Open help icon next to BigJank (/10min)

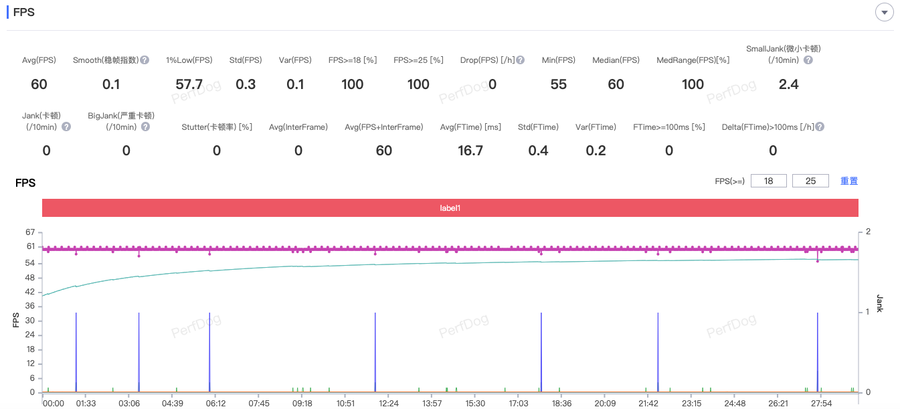(x=145, y=127)
